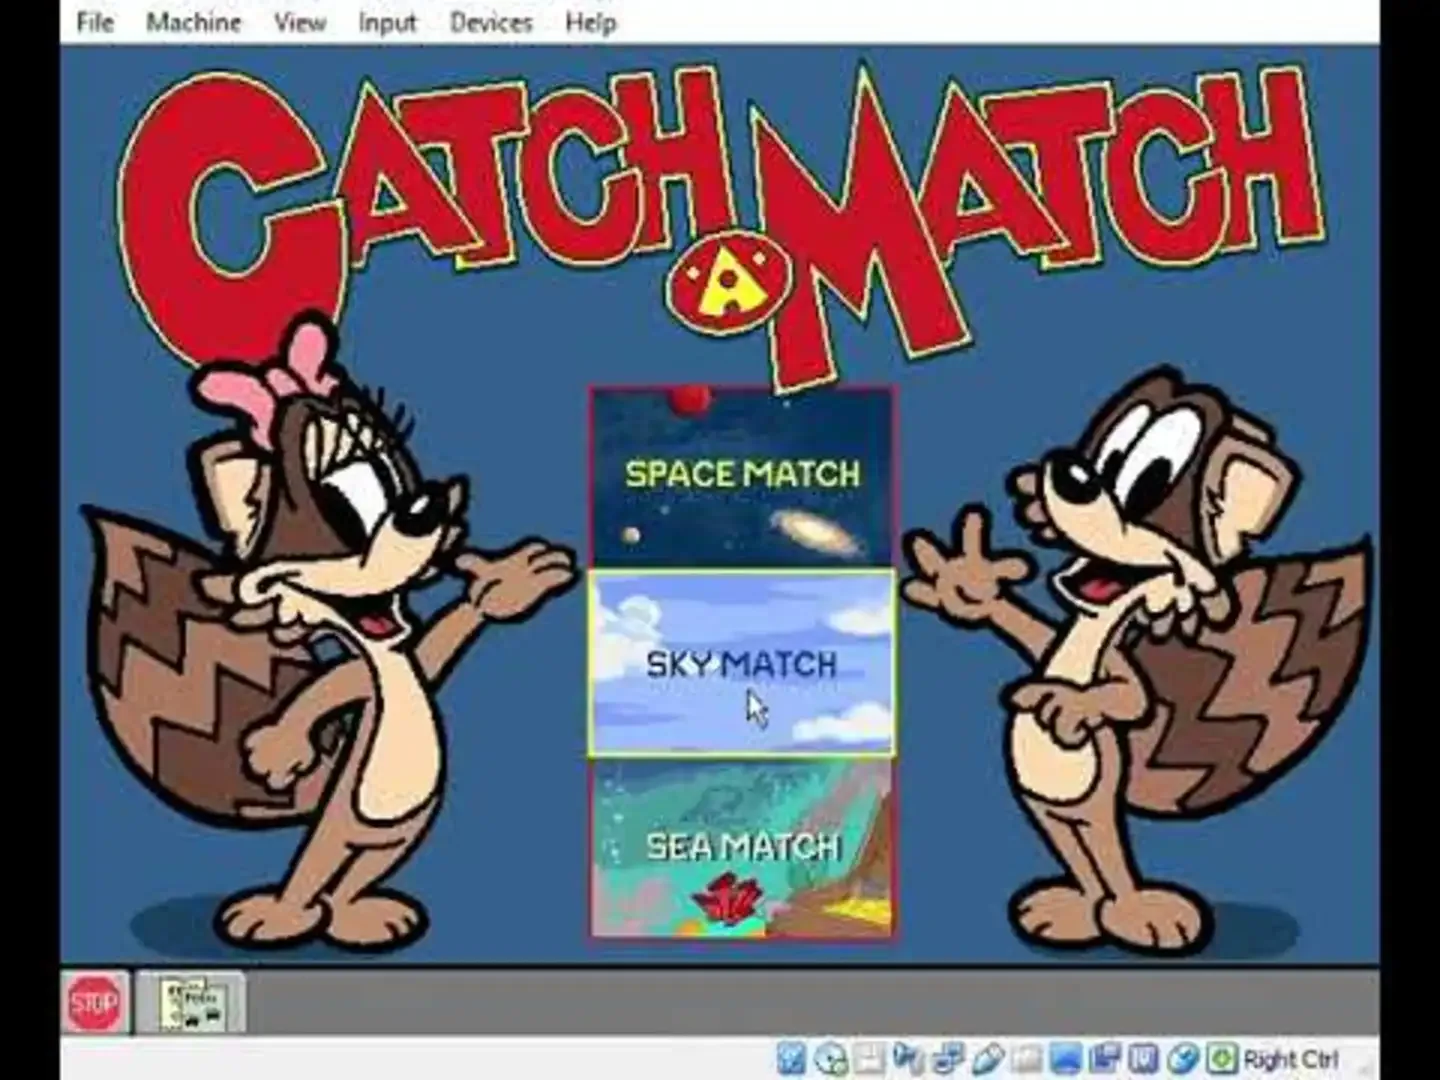This screenshot has width=1440, height=1080.
Task: Choose the SKY MATCH panel
Action: pyautogui.click(x=742, y=662)
